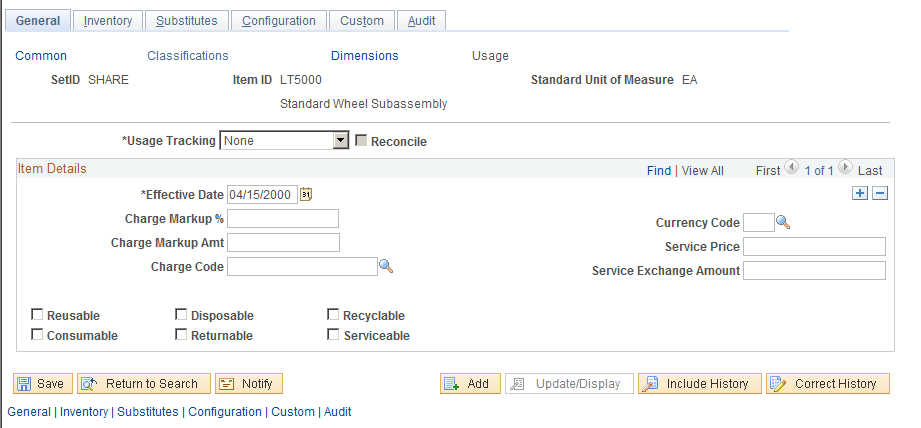Screen dimensions: 921x428
Task: Open the bottom Substitutes page link
Action: tap(148, 412)
